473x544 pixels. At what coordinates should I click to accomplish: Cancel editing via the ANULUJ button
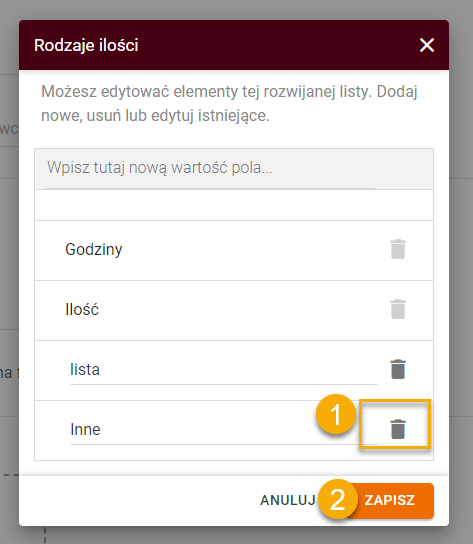[288, 500]
